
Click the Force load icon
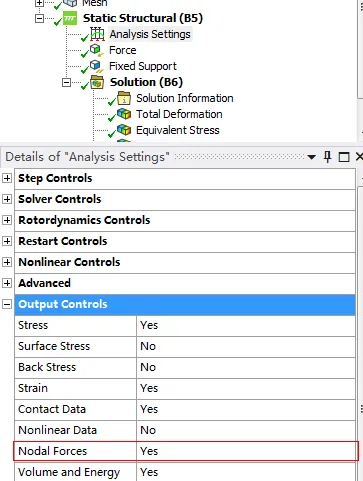[96, 50]
